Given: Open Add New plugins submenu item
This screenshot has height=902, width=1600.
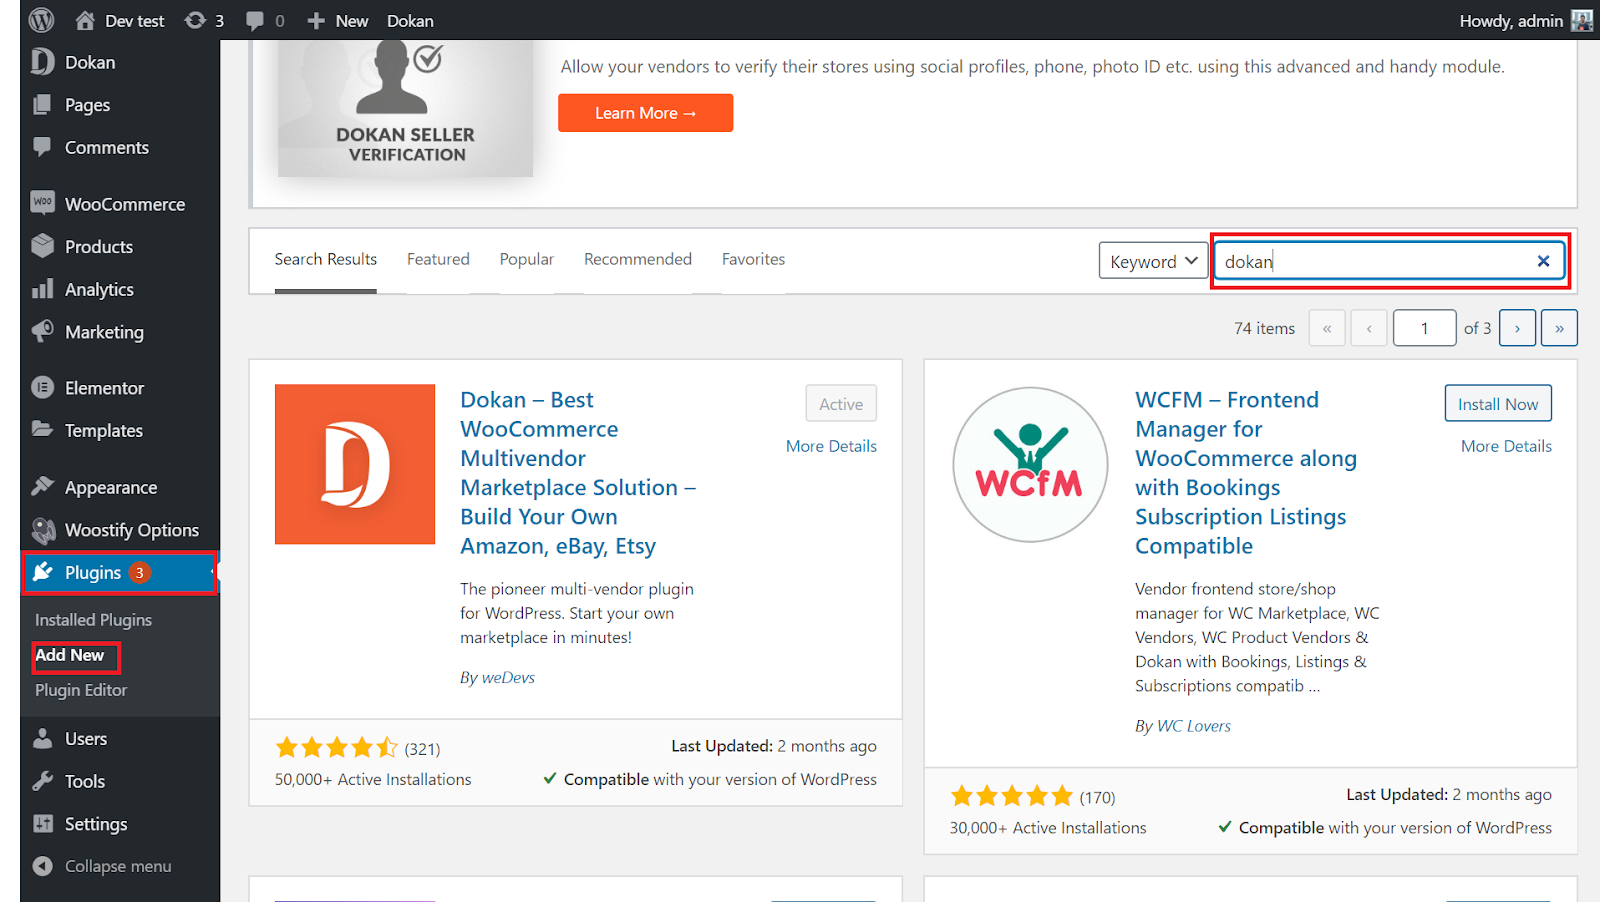Looking at the screenshot, I should click(x=70, y=655).
